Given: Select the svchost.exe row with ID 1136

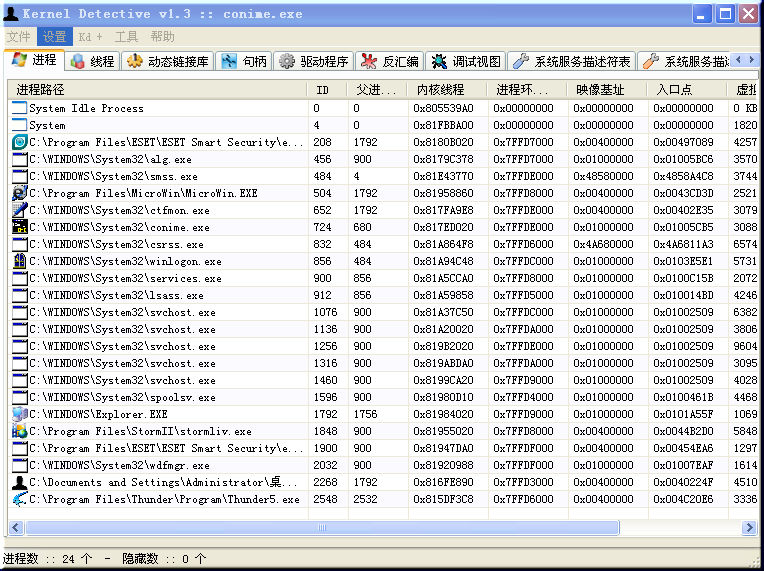Looking at the screenshot, I should [382, 329].
